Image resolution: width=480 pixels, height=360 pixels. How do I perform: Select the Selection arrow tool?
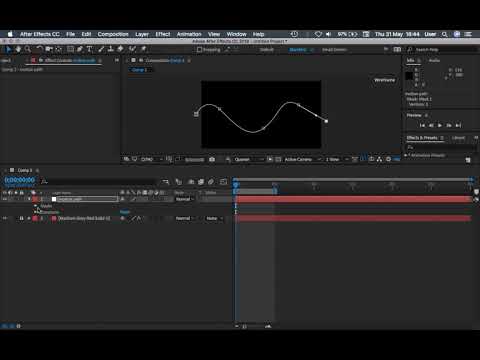(8, 49)
